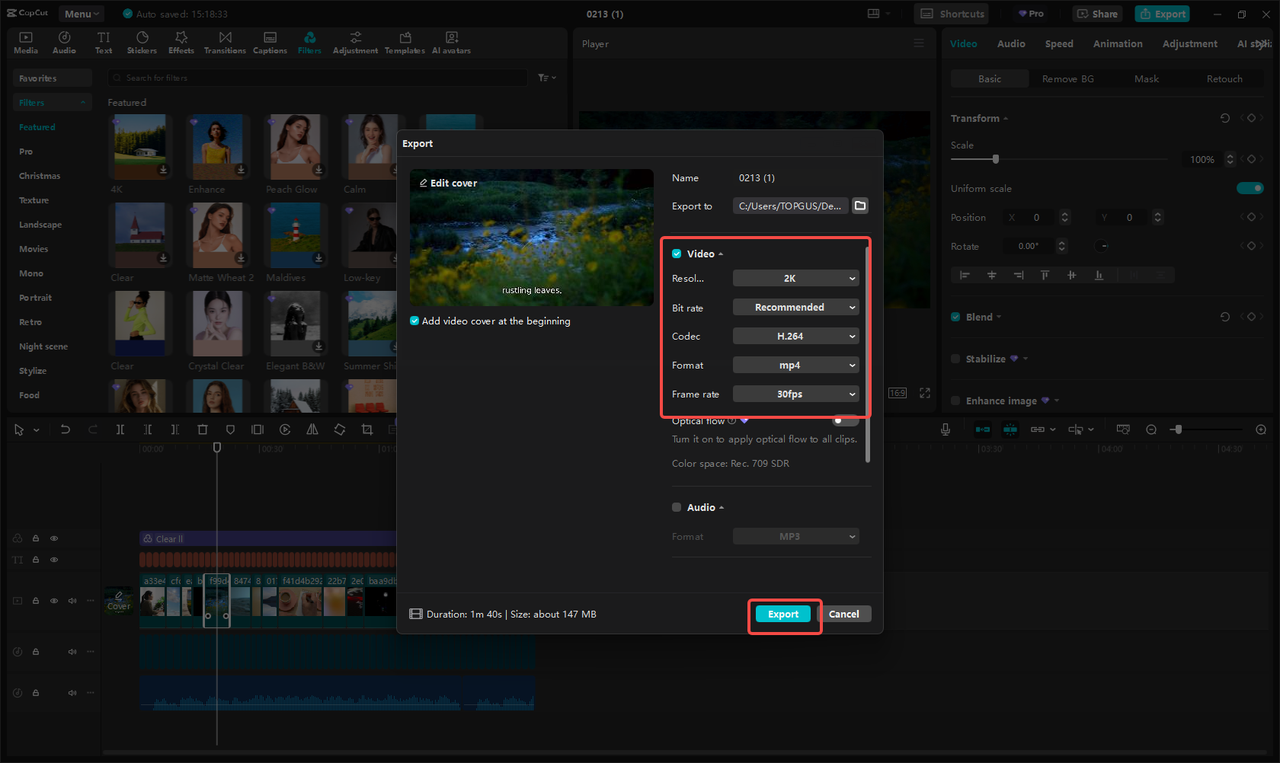Select the Transitions icon in the top toolbar

225,41
